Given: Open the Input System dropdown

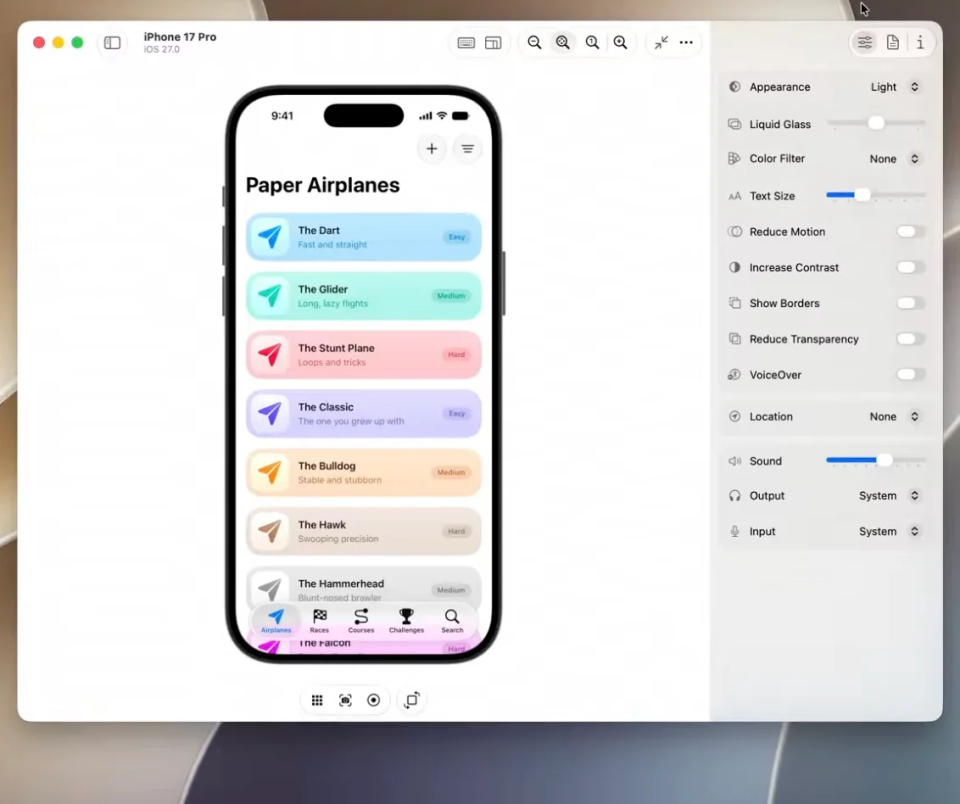Looking at the screenshot, I should 889,531.
